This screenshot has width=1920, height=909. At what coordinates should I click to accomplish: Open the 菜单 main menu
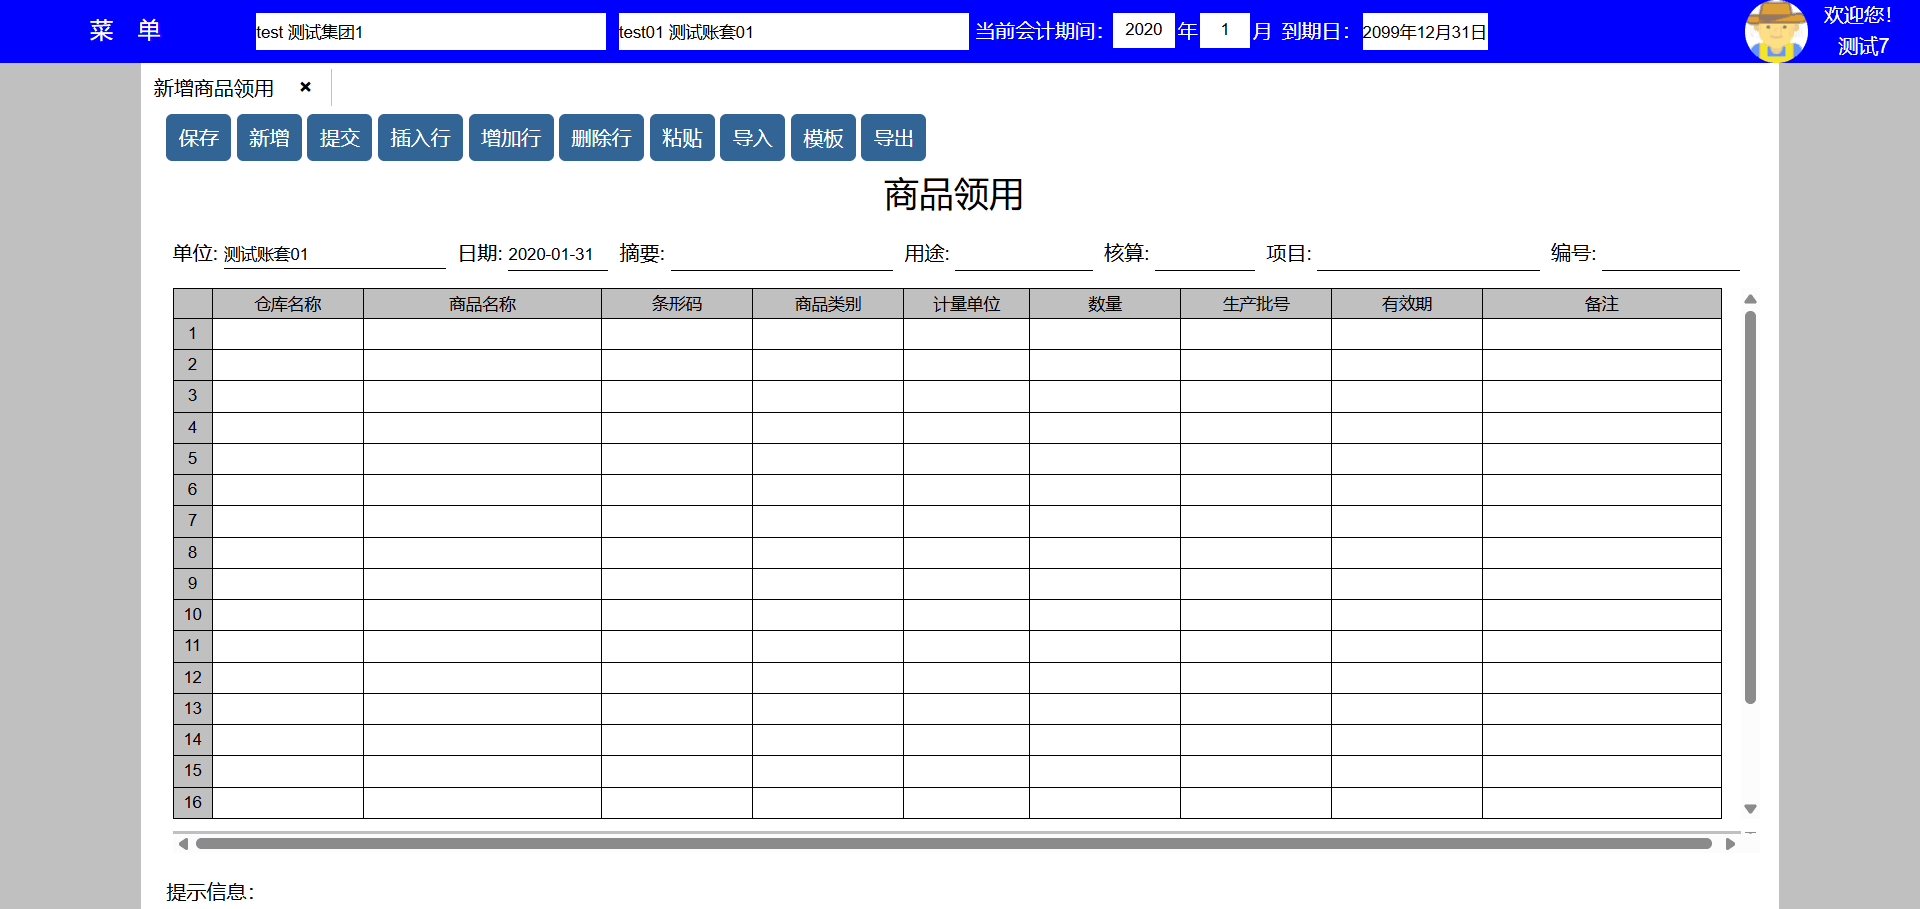pyautogui.click(x=125, y=31)
